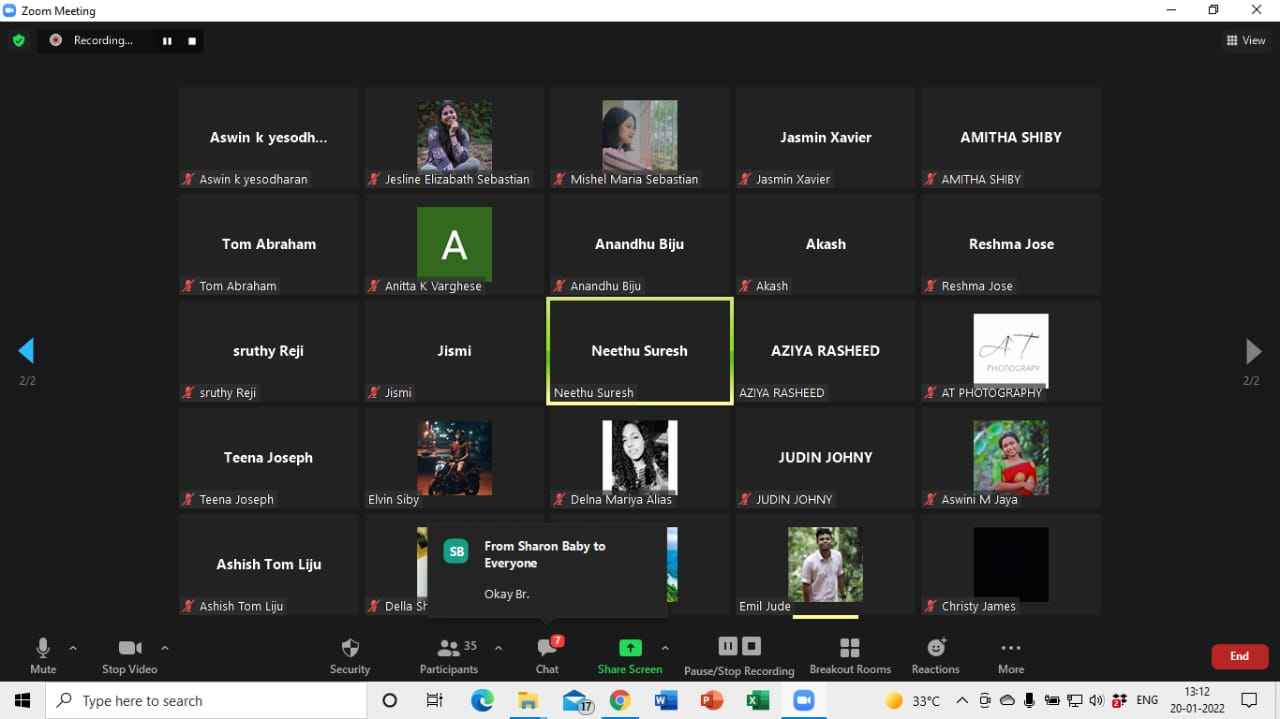Open the Chat panel

pyautogui.click(x=547, y=654)
